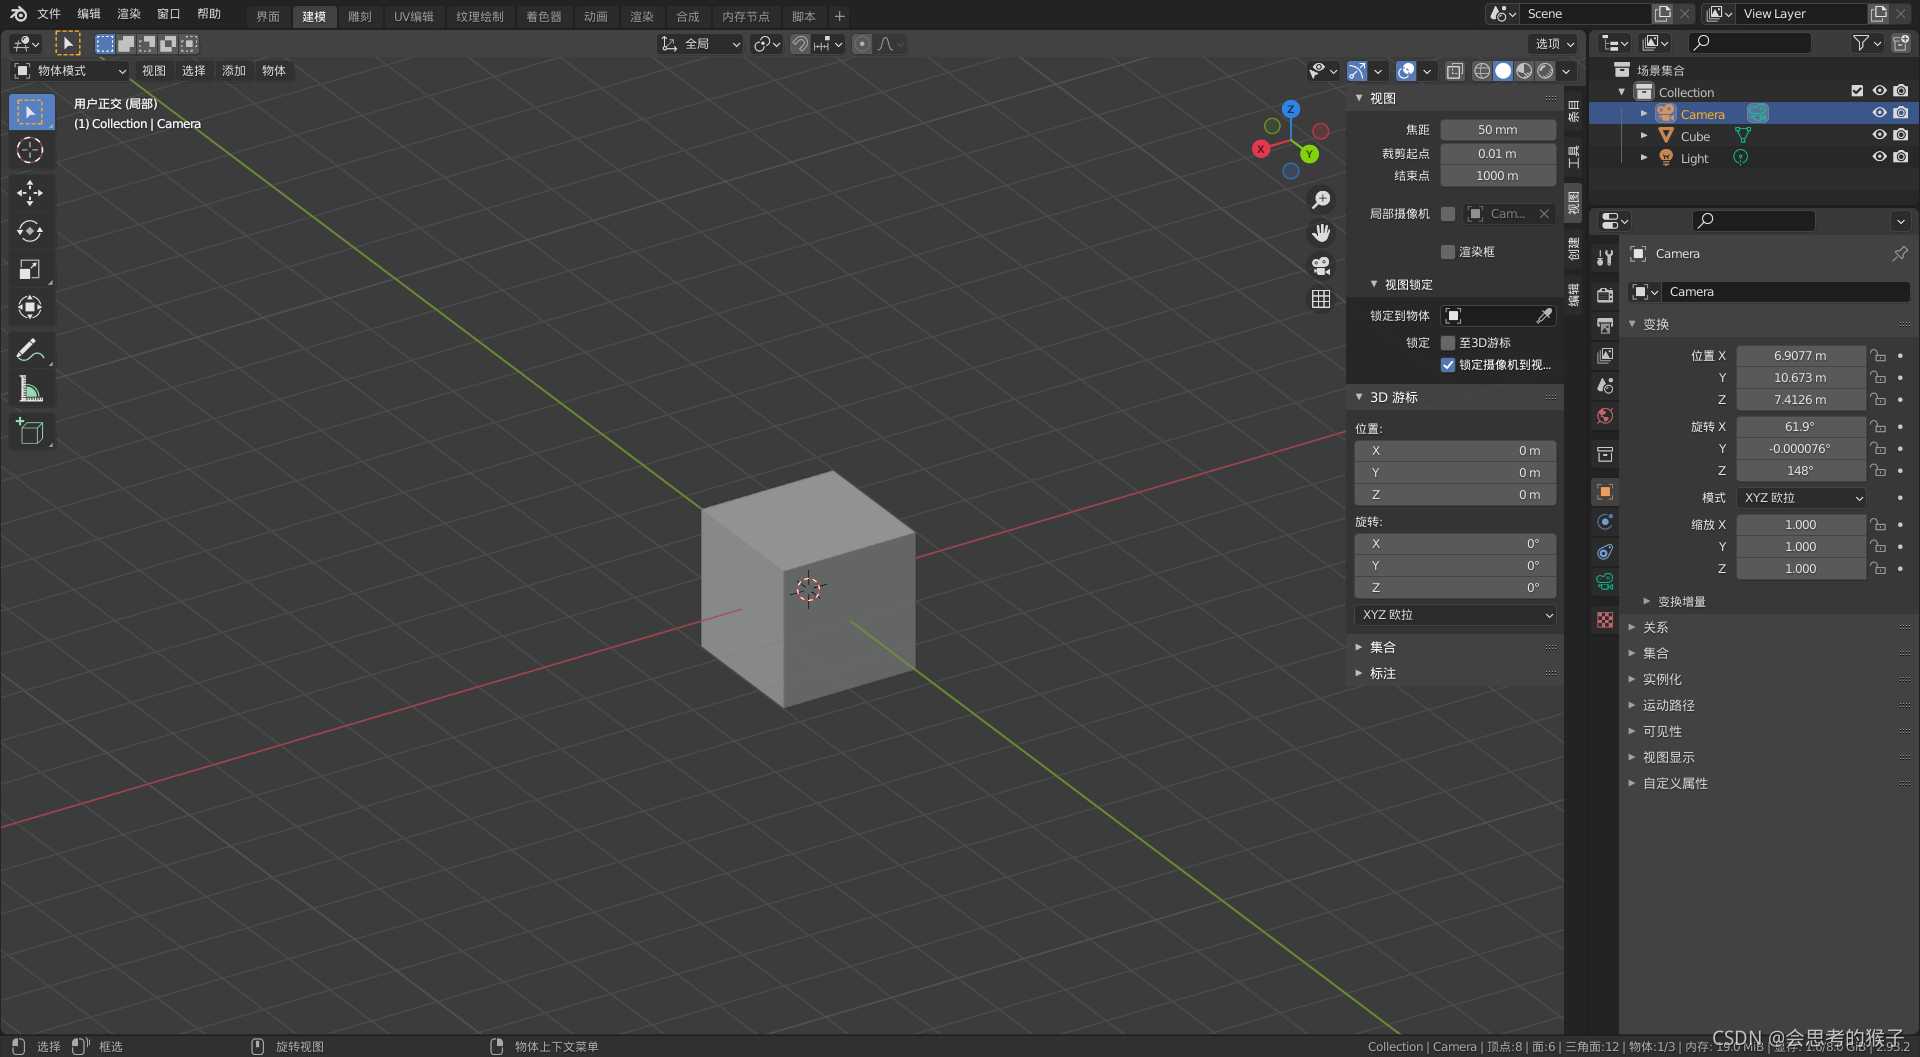Expand the Cube item in outliner
The image size is (1920, 1057).
(x=1644, y=135)
